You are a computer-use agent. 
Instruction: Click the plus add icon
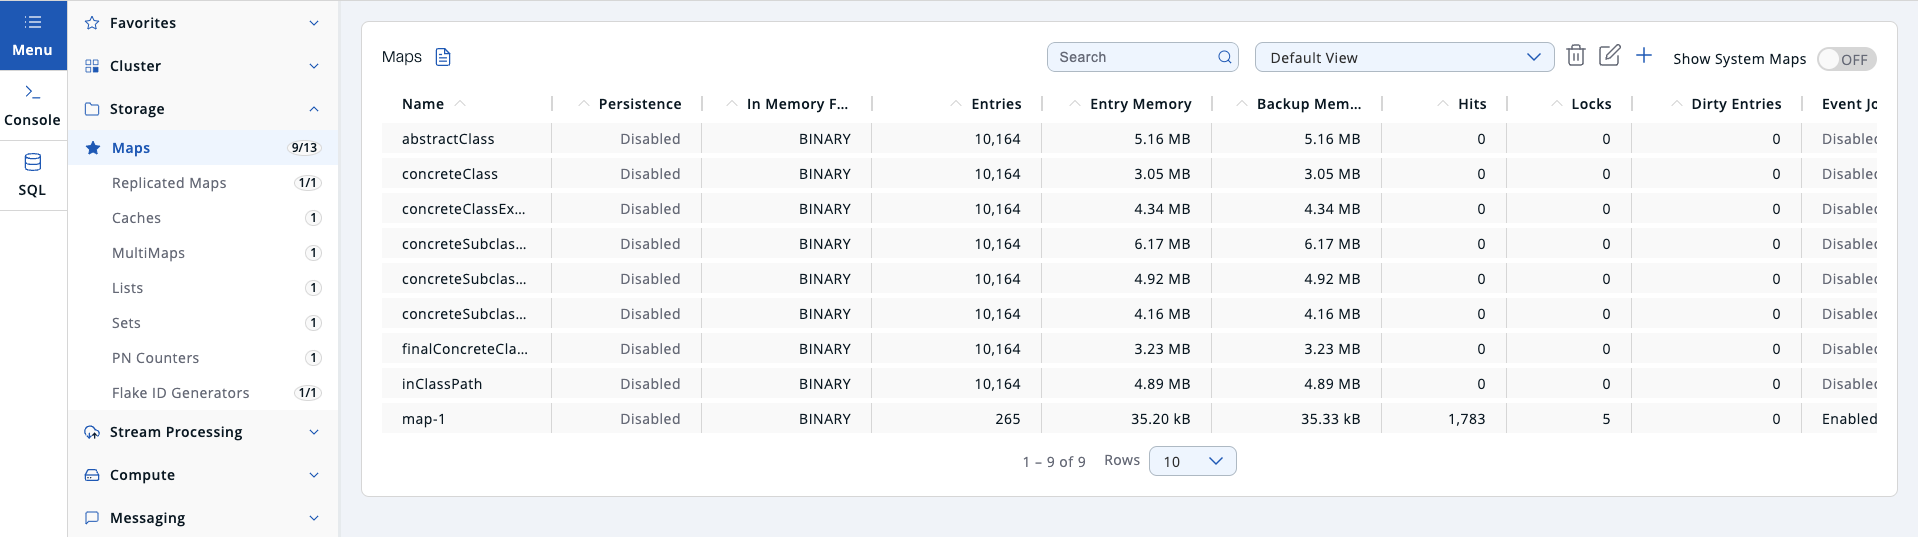[1643, 56]
